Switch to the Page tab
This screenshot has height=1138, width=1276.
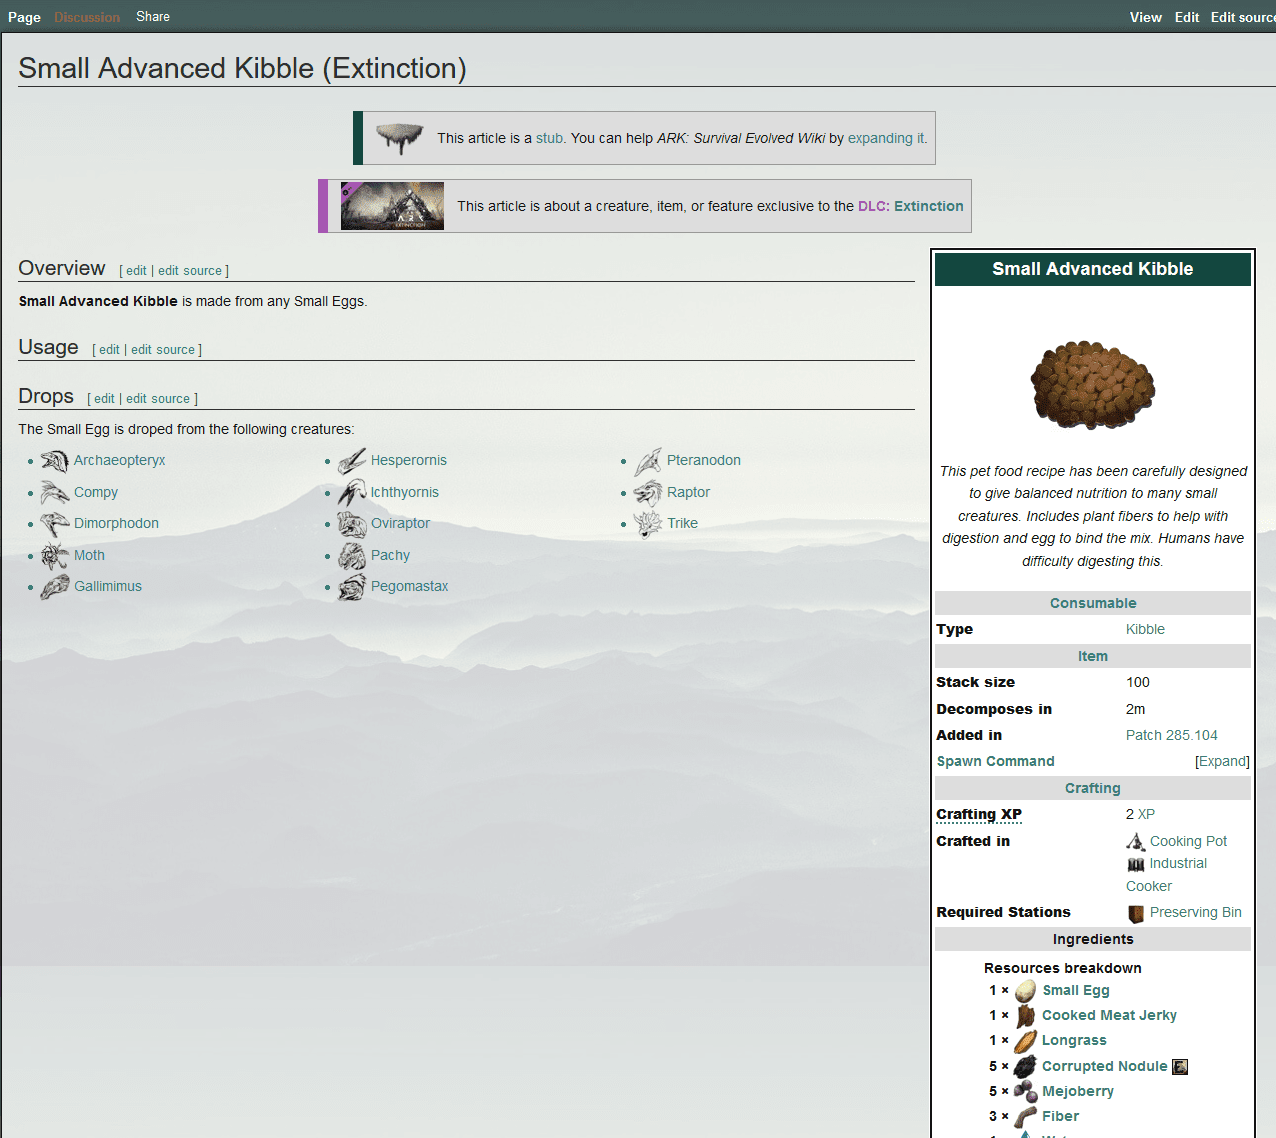pyautogui.click(x=24, y=17)
